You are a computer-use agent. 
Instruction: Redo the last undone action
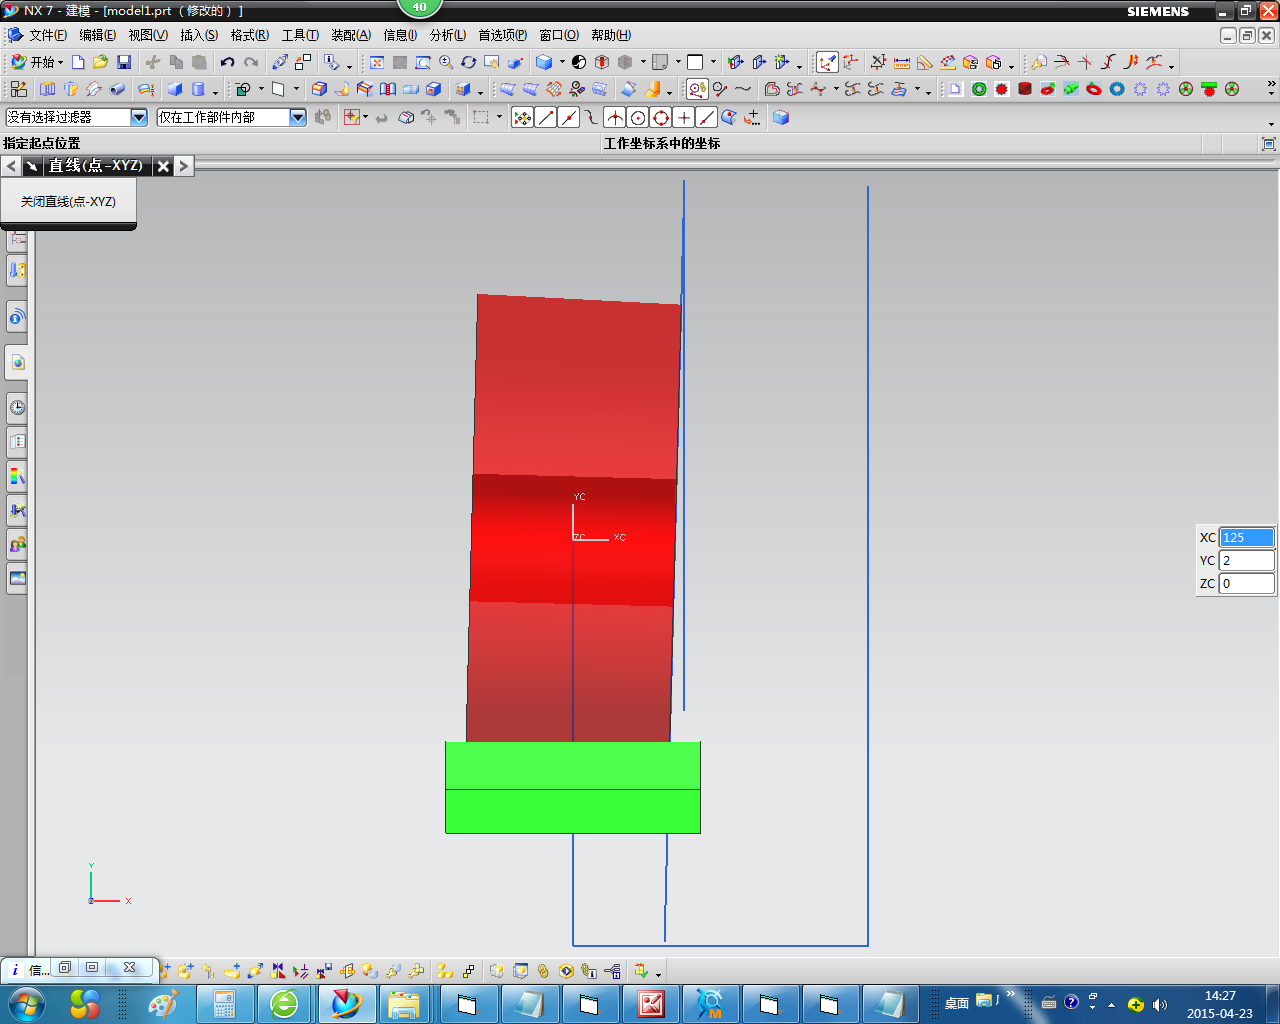click(251, 62)
